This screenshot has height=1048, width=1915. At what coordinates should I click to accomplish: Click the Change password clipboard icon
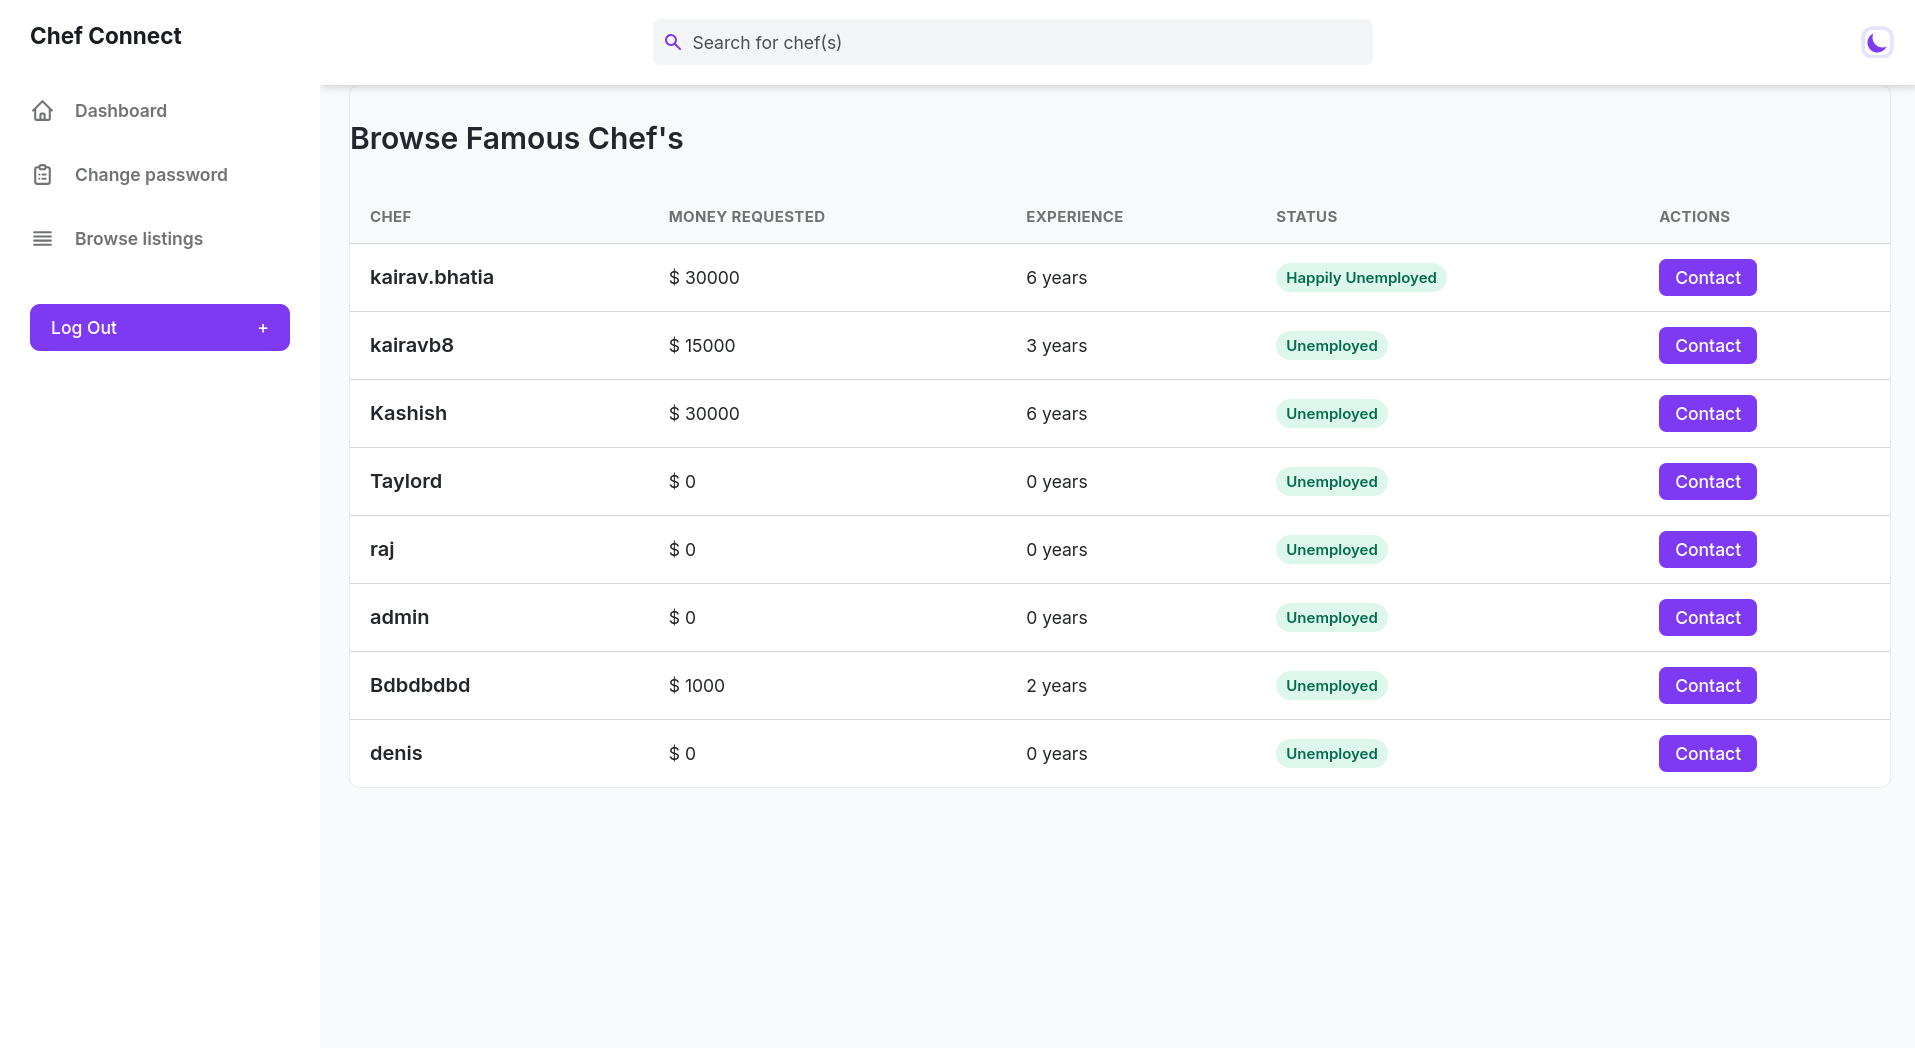point(42,175)
